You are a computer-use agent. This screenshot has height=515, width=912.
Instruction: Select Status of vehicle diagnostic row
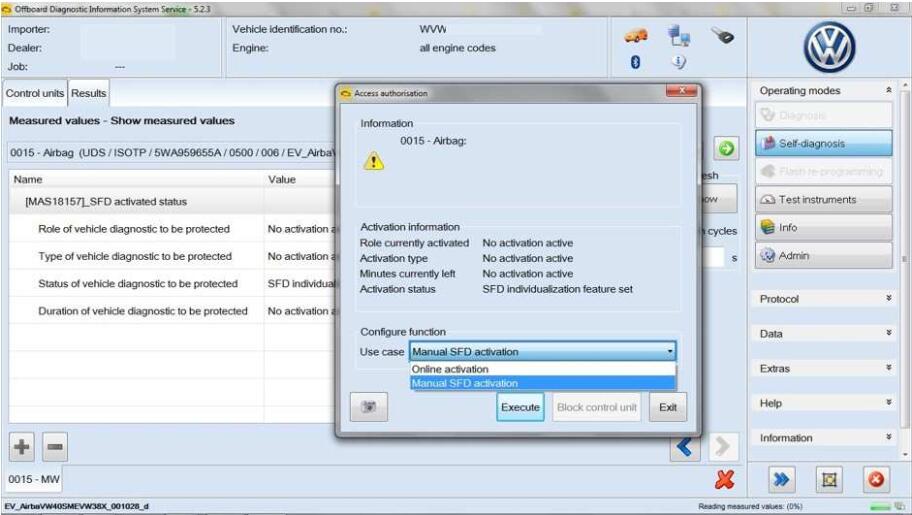173,283
